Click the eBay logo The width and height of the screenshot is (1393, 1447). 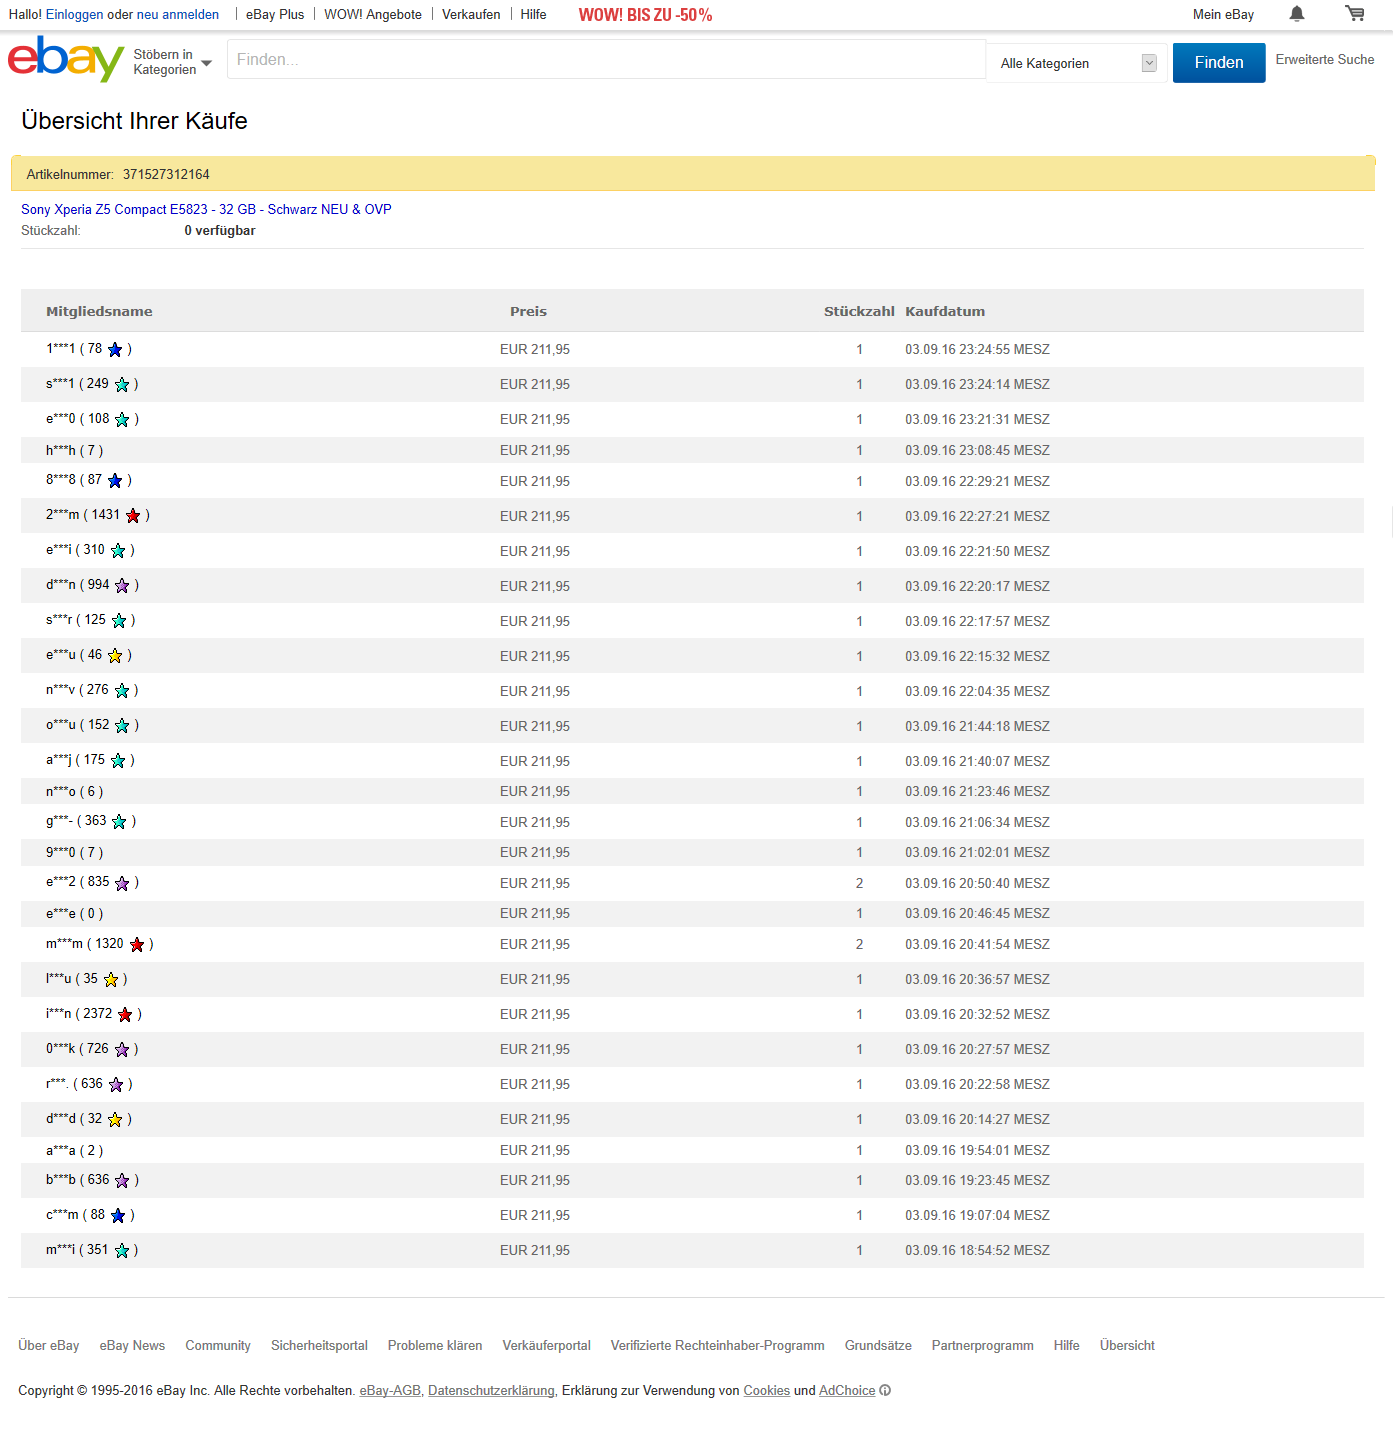click(x=66, y=59)
